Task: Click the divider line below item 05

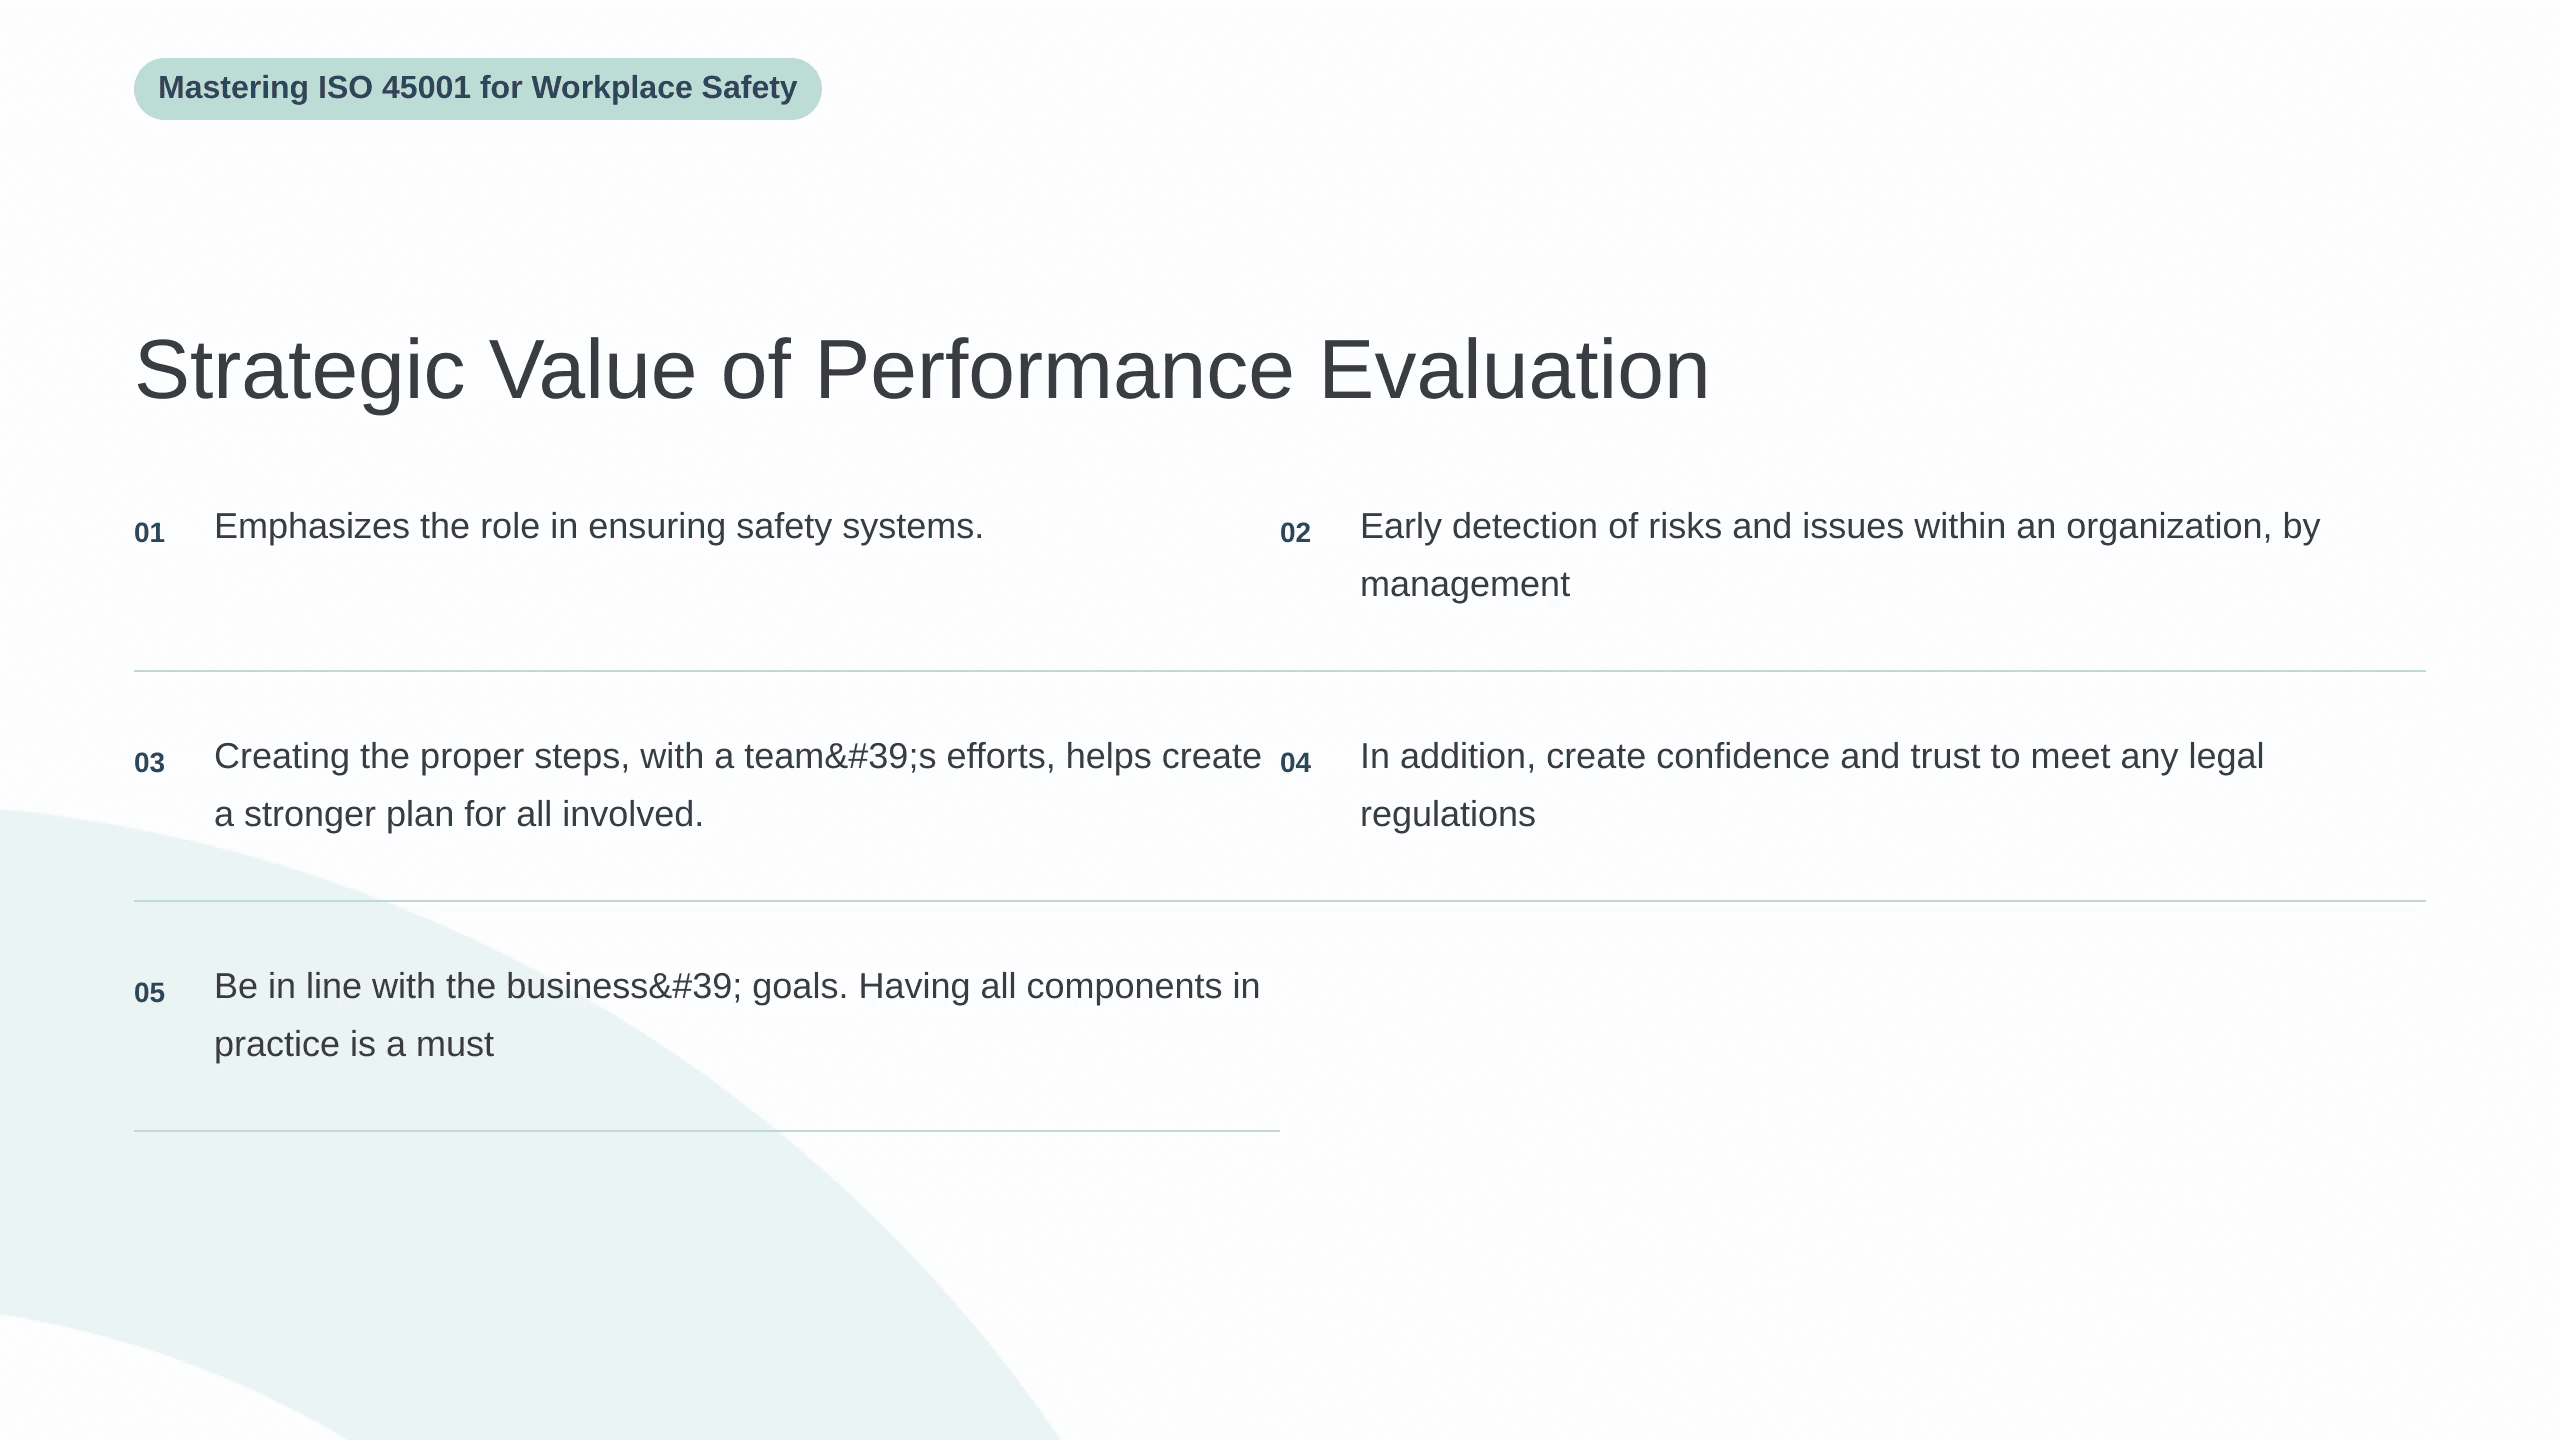Action: tap(707, 1131)
